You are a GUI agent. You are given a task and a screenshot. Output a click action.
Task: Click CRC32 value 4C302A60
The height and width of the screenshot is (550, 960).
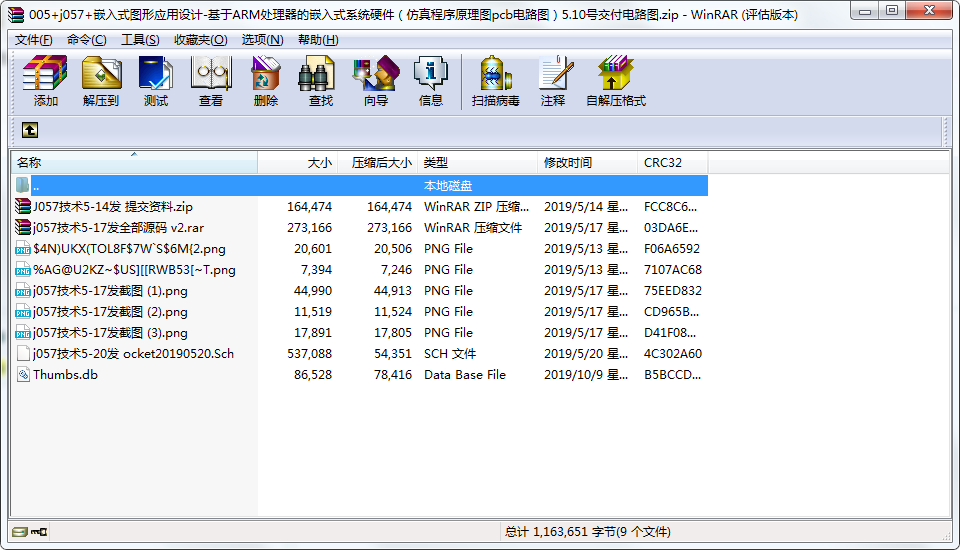click(x=672, y=353)
